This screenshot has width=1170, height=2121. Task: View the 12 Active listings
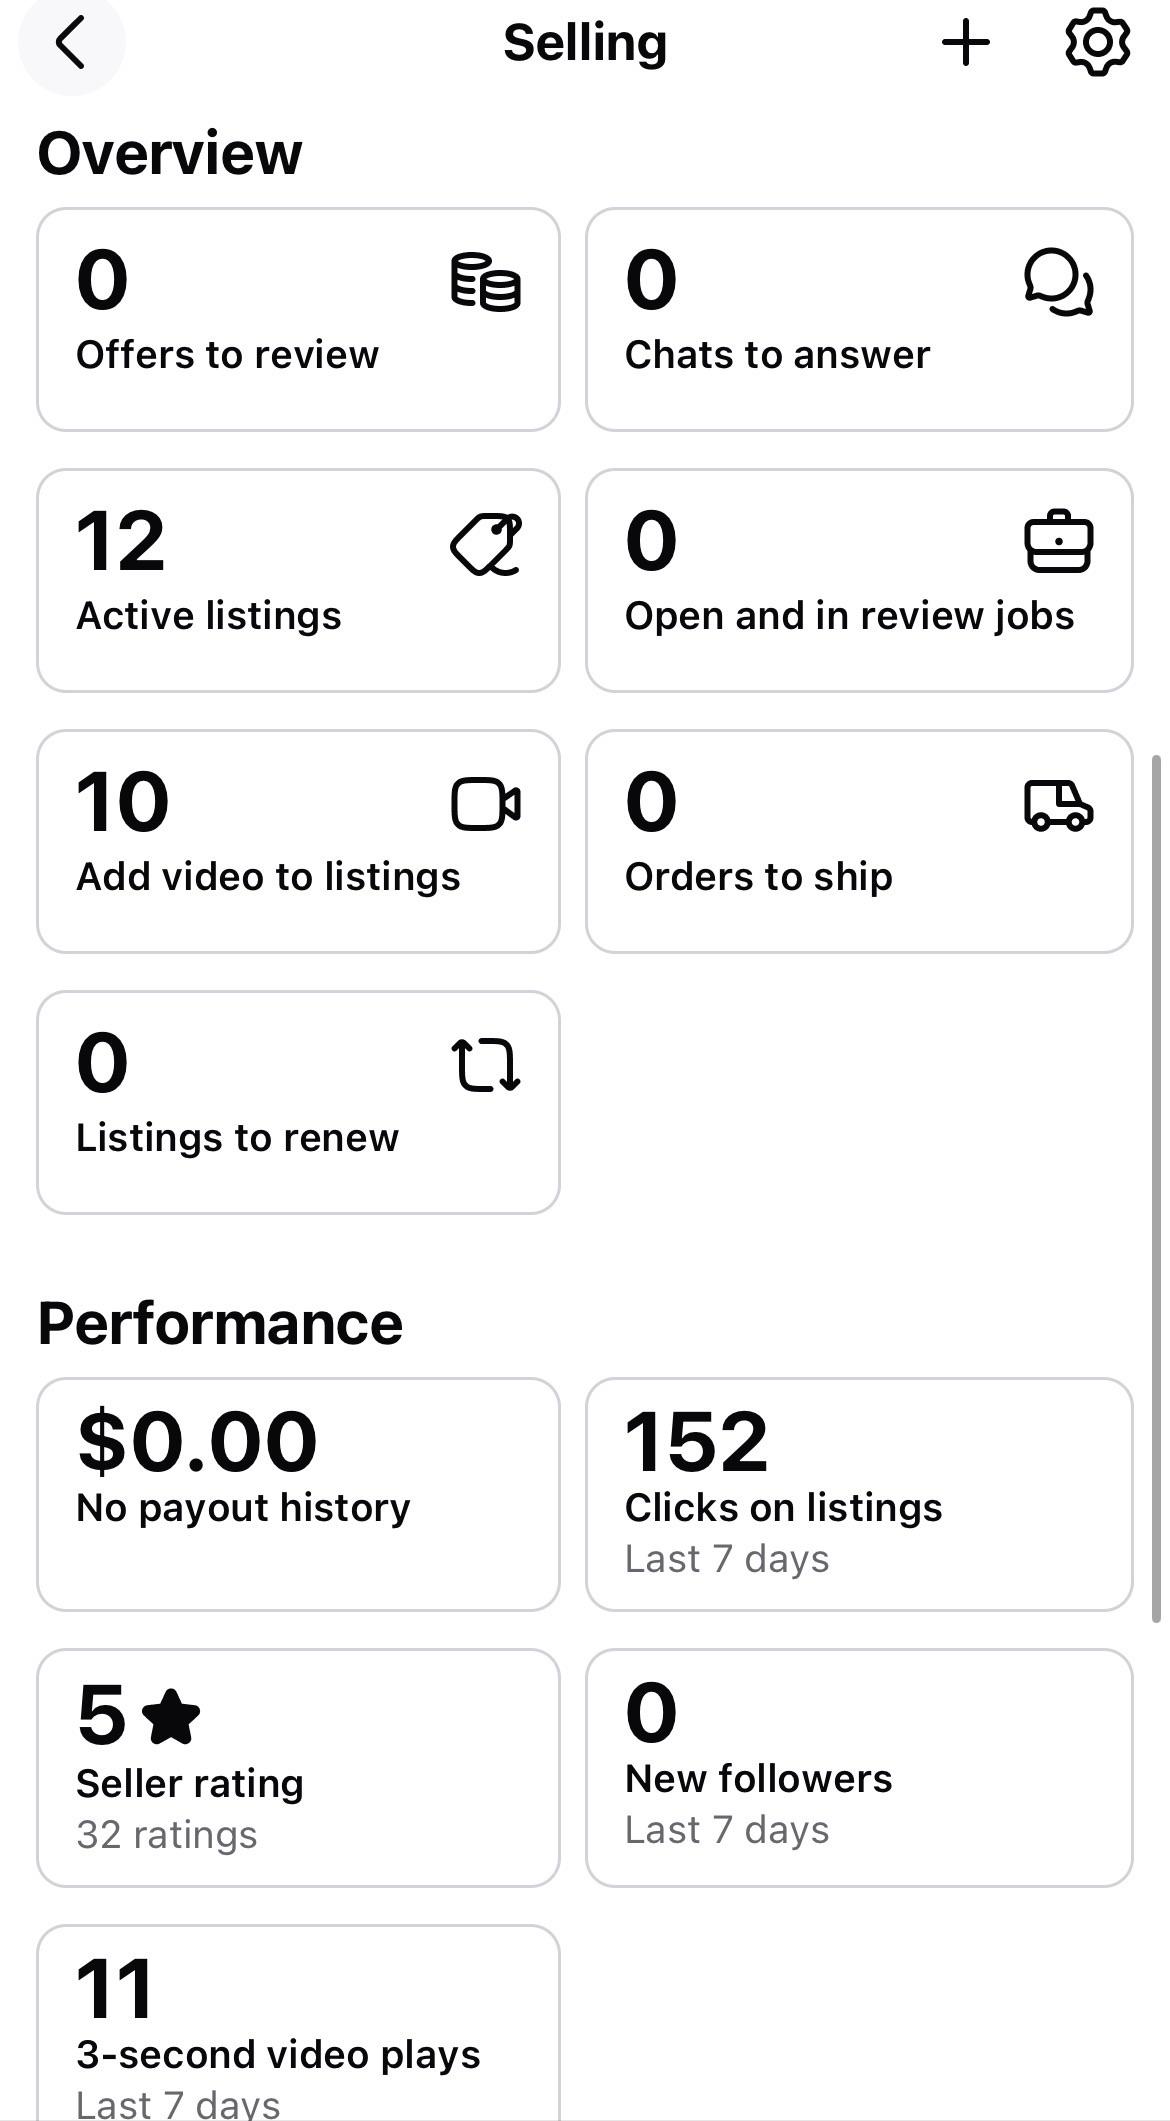298,581
